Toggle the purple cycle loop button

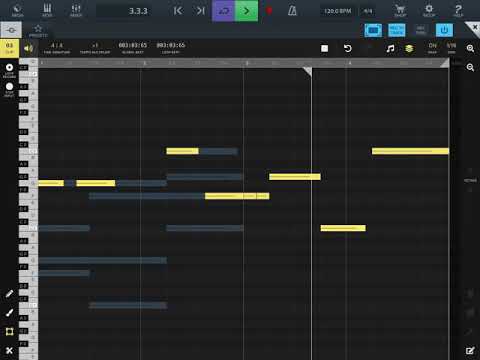point(224,11)
